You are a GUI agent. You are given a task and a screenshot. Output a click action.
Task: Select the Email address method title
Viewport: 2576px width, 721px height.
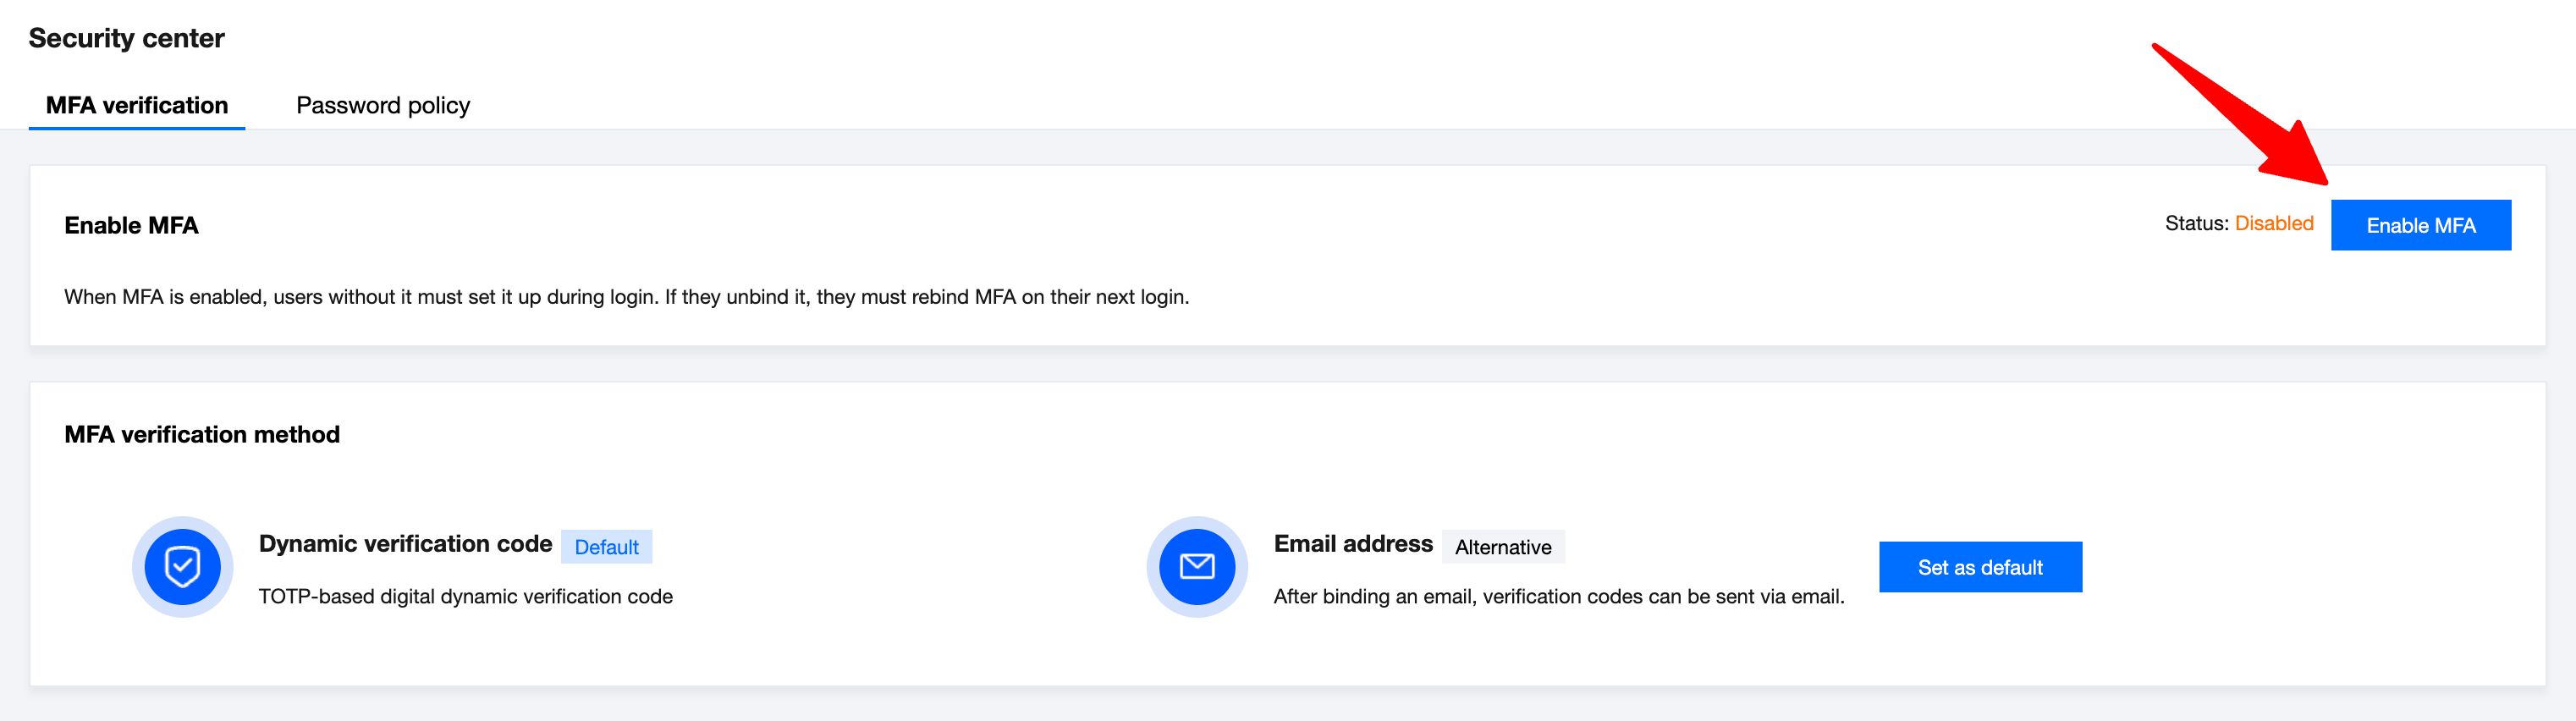point(1352,543)
